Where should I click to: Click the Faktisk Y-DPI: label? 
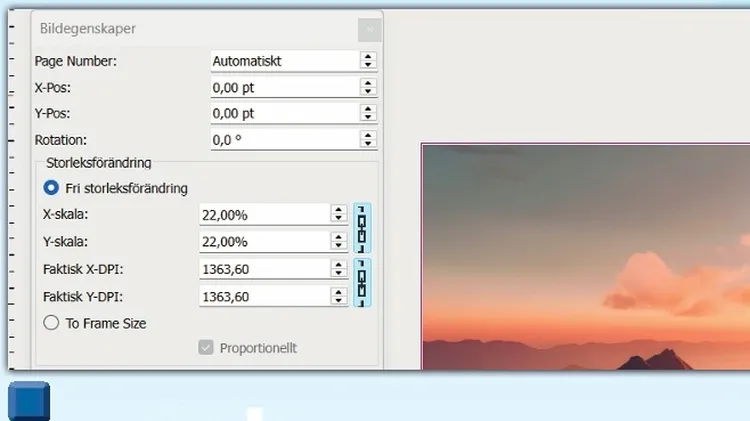pos(83,297)
